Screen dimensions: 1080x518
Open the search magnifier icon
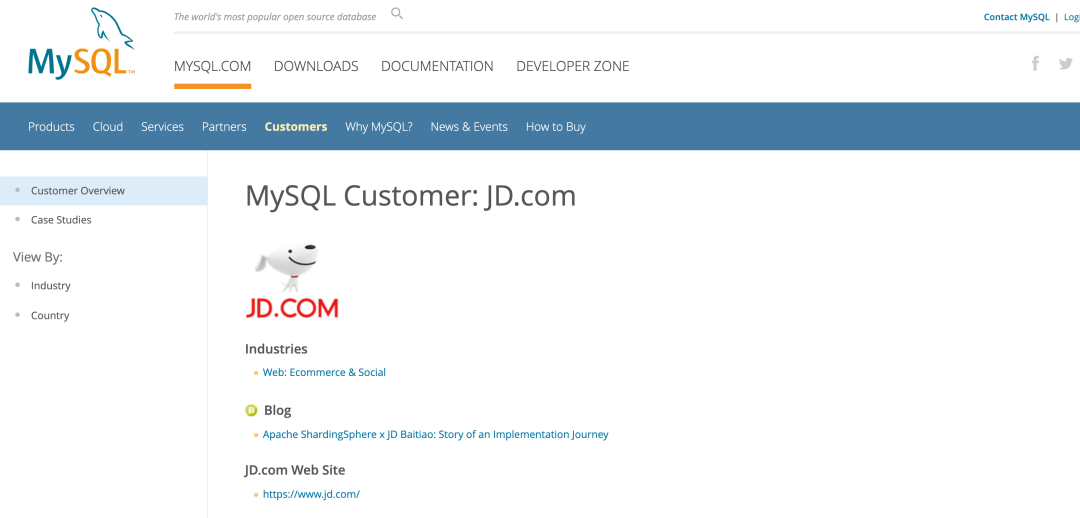pyautogui.click(x=397, y=13)
